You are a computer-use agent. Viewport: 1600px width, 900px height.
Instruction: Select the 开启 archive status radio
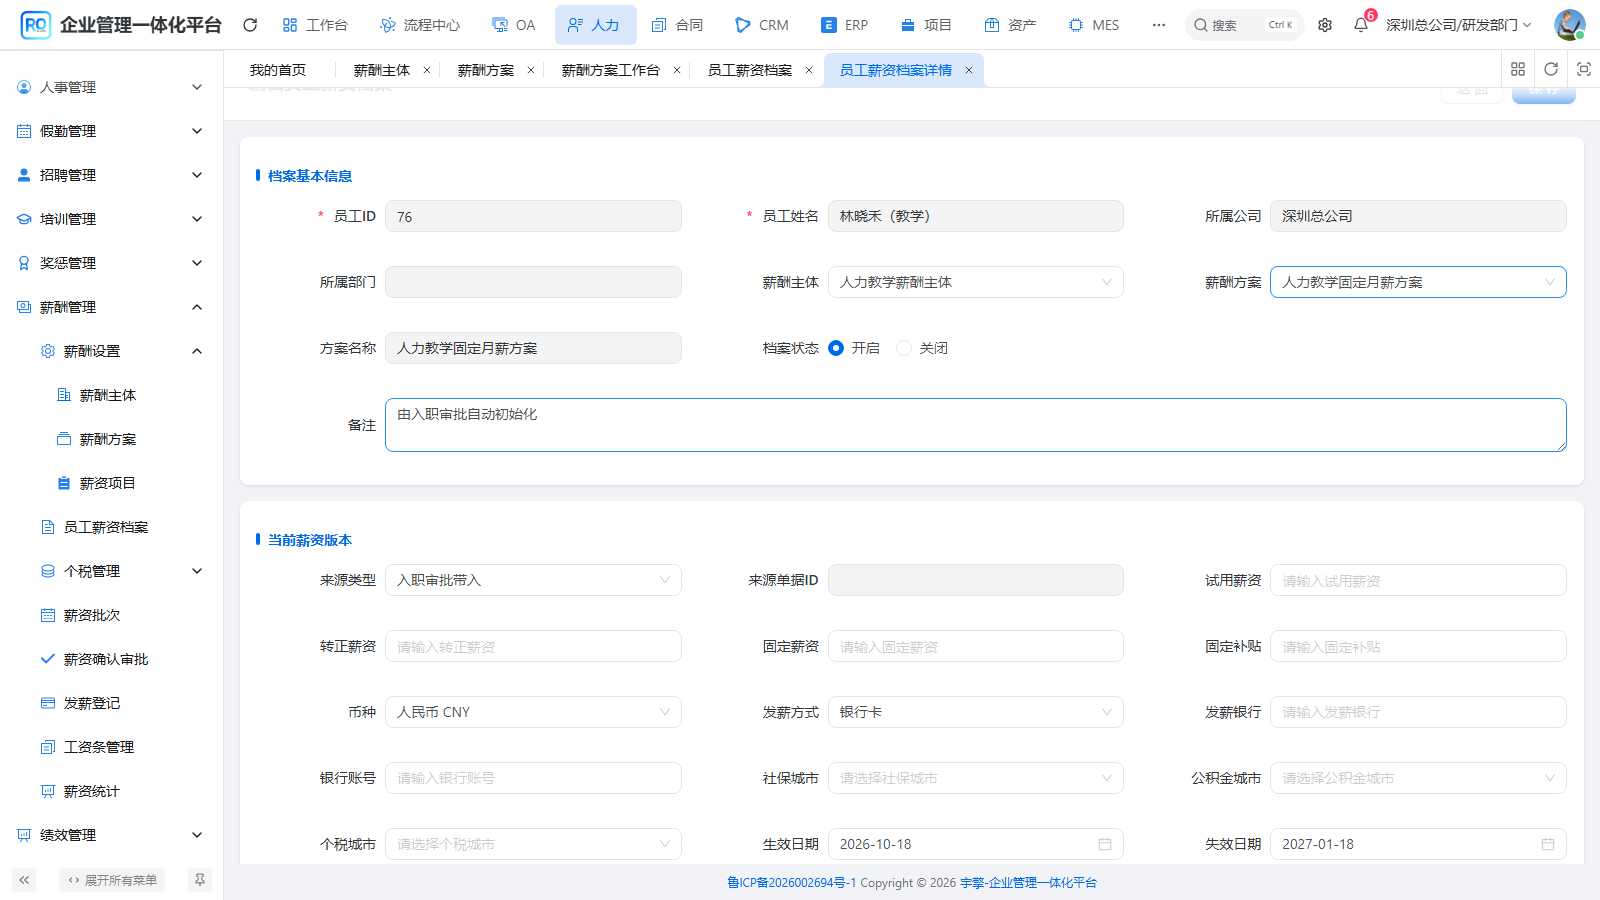pos(836,348)
